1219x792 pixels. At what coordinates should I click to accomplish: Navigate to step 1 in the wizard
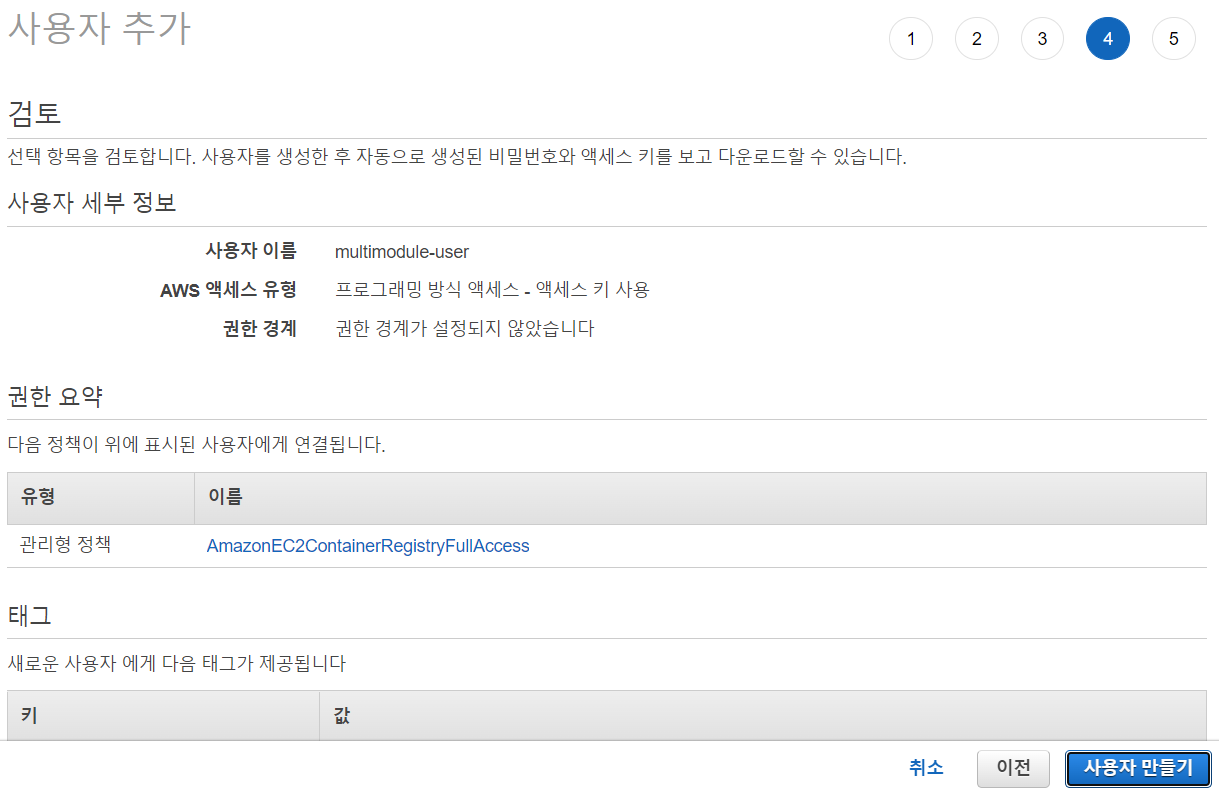tap(910, 38)
